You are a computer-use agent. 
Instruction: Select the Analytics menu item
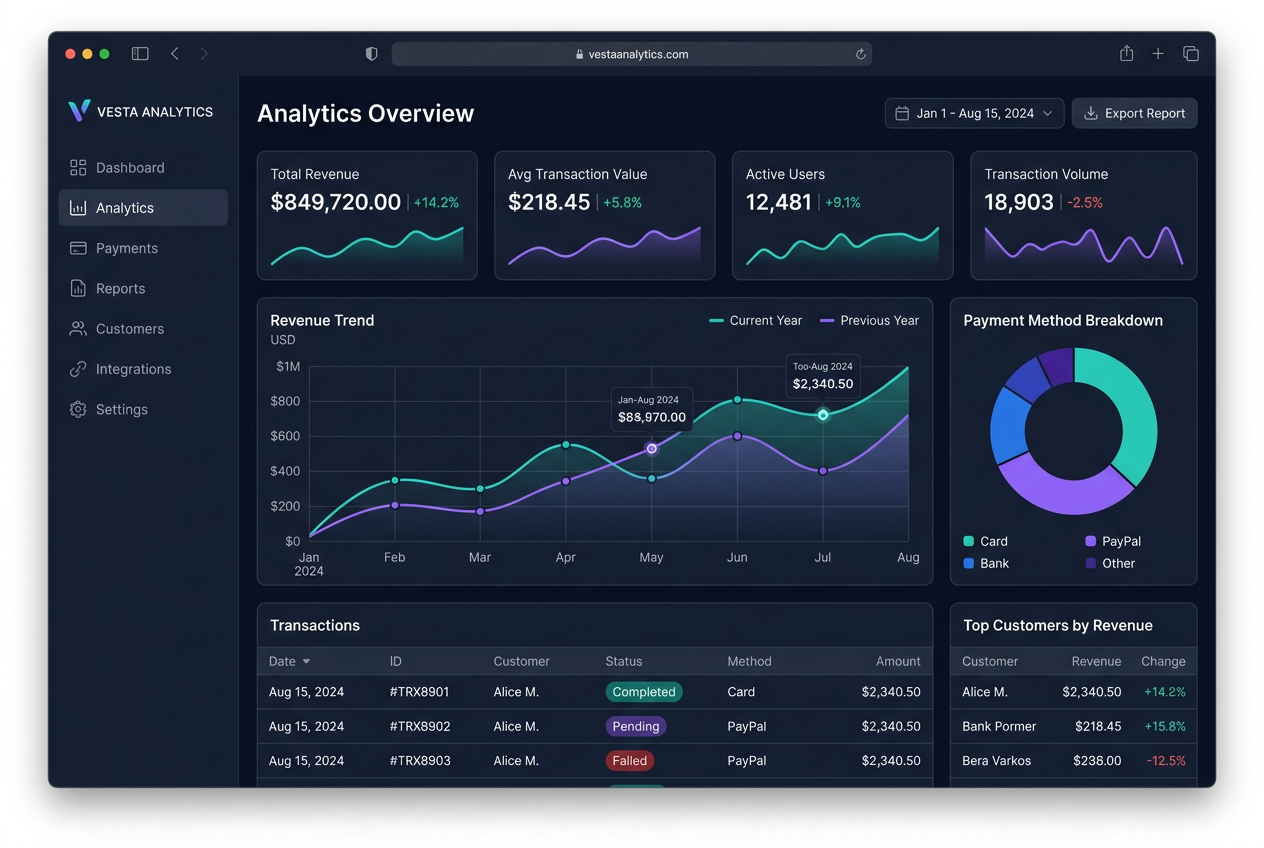click(x=143, y=208)
